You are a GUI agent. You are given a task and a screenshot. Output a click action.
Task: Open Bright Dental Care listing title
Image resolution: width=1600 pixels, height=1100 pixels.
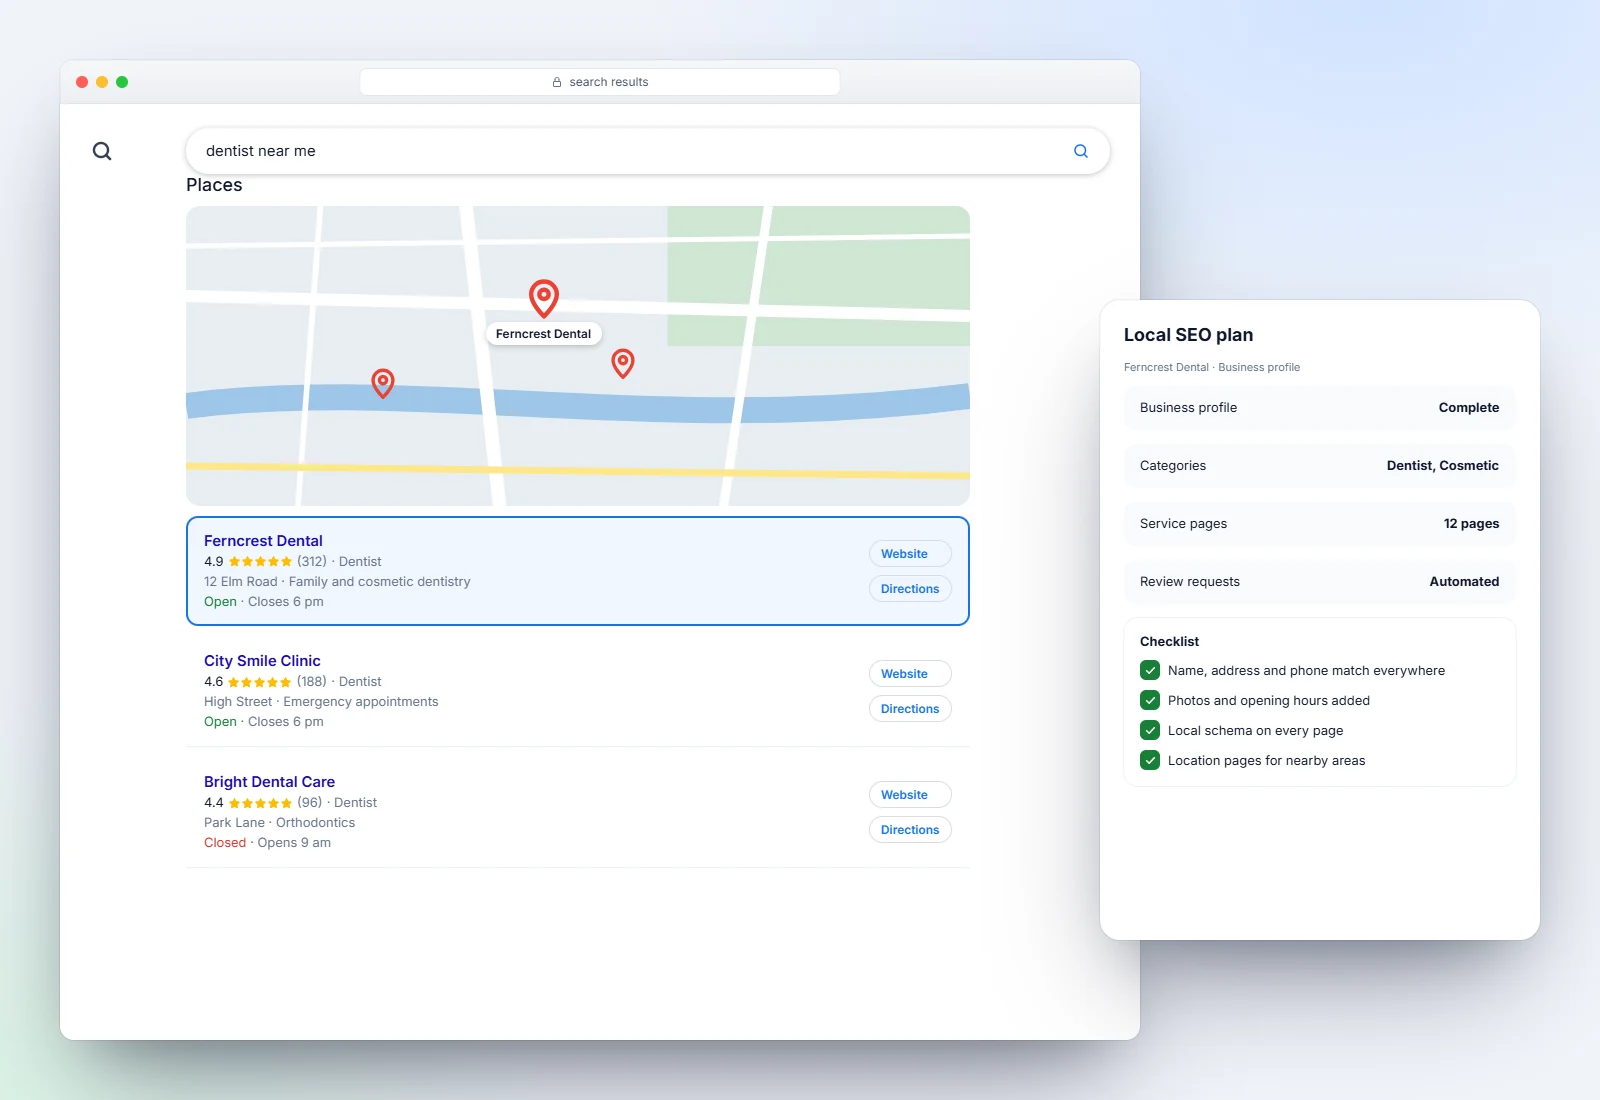269,782
